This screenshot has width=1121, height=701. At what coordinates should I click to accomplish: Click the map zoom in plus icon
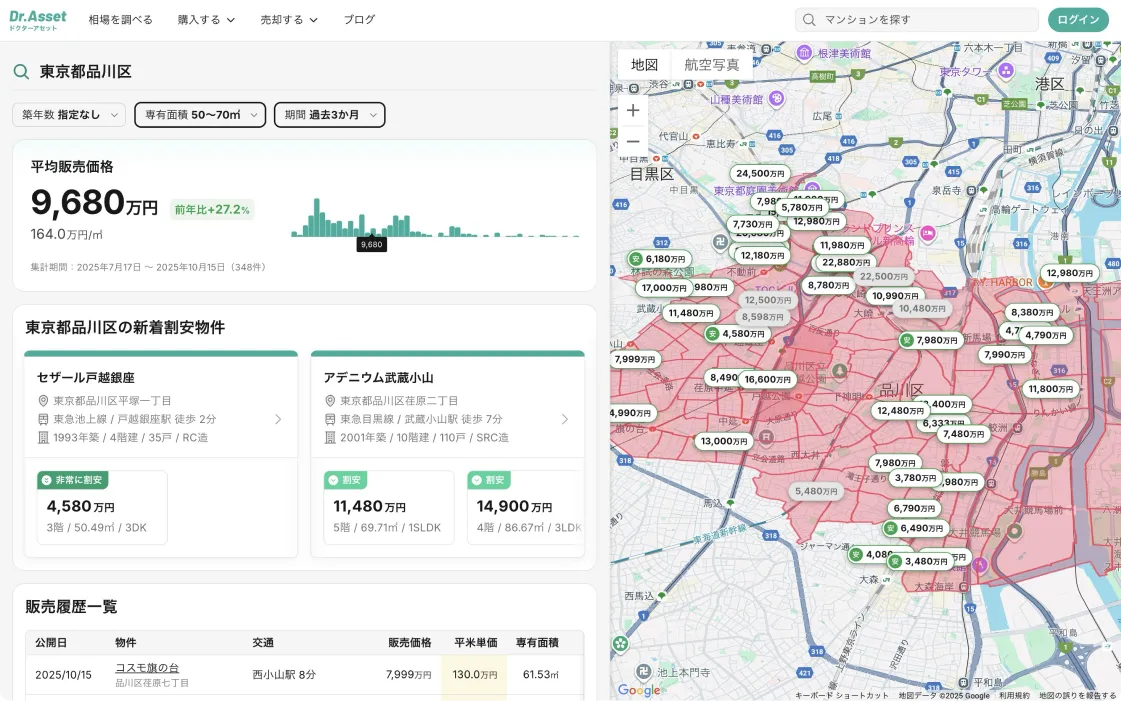(633, 110)
